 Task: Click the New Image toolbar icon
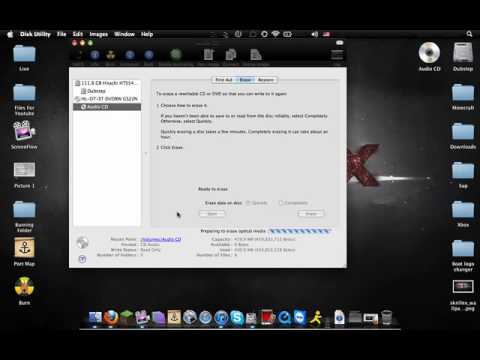[x=209, y=55]
